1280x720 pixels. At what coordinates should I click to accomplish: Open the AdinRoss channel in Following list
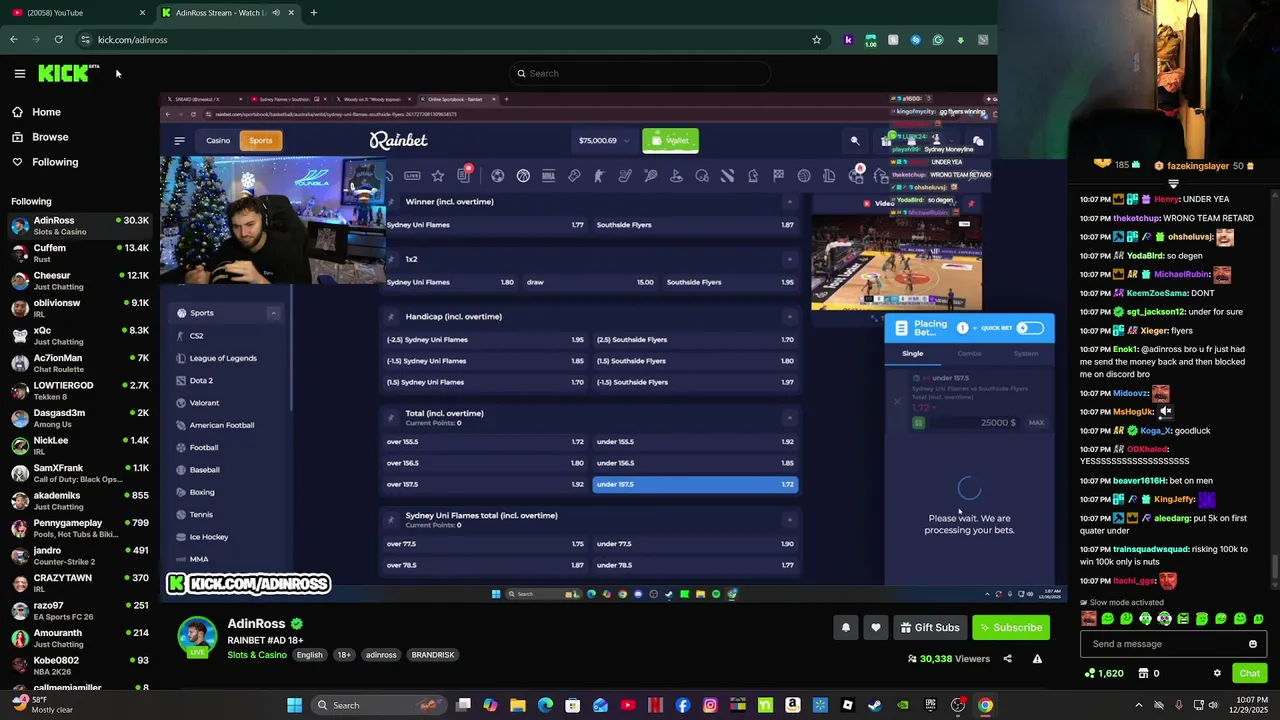pos(80,226)
